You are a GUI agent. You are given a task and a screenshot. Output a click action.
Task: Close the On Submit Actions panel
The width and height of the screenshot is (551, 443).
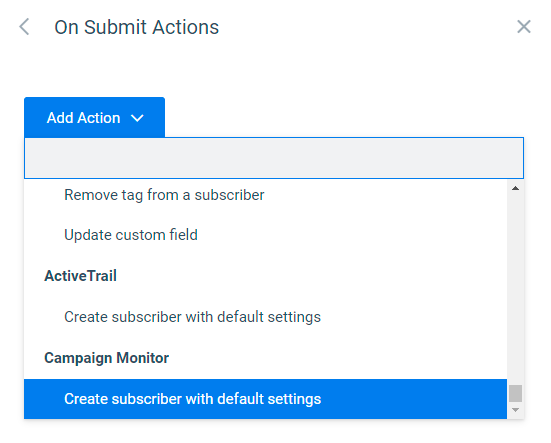pos(524,27)
